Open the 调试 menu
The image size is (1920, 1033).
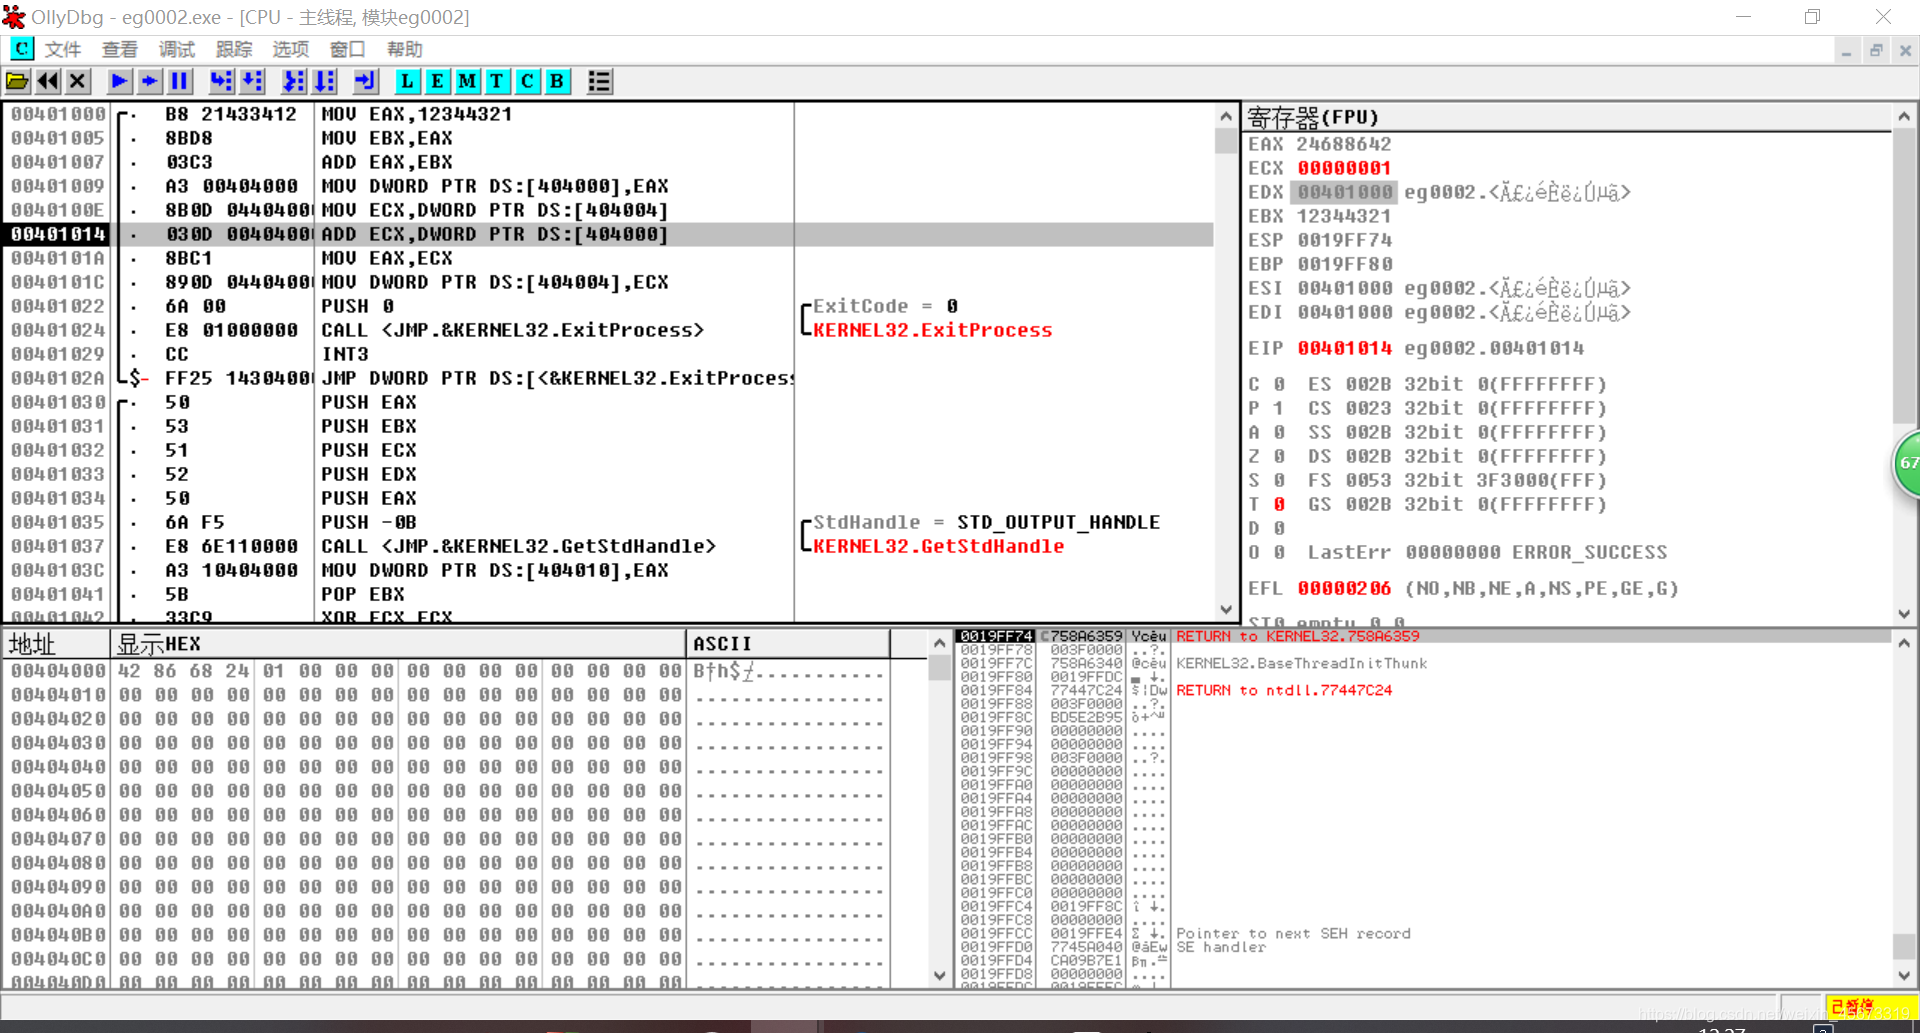pyautogui.click(x=177, y=49)
